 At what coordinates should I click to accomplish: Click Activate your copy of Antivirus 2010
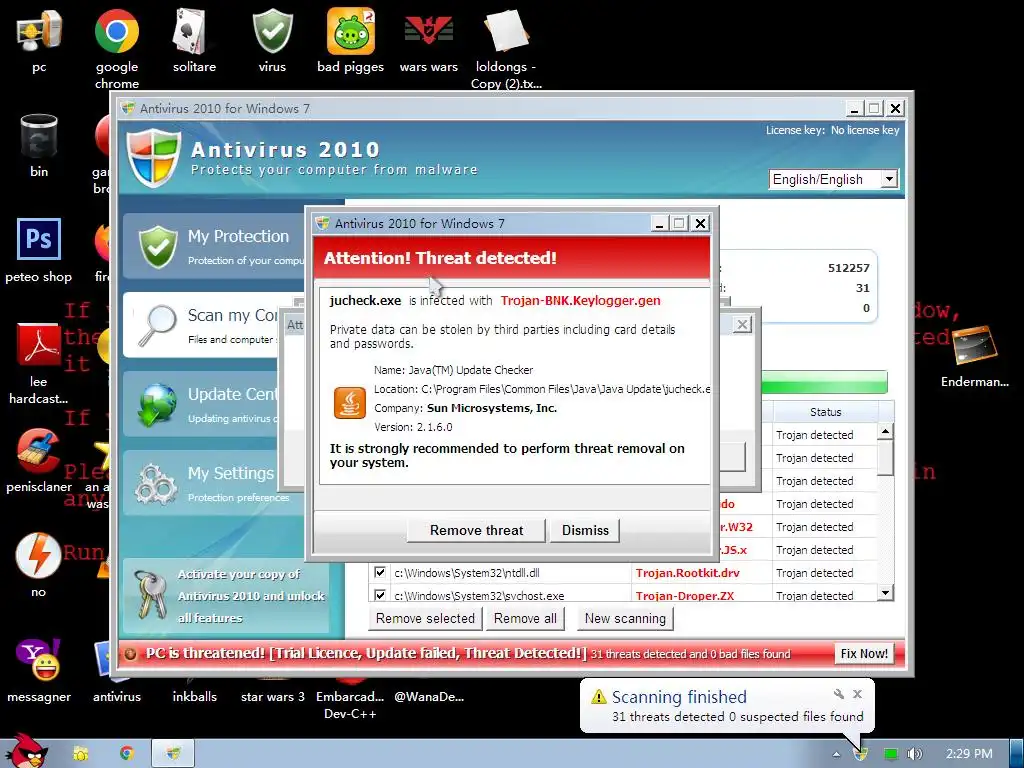click(226, 596)
